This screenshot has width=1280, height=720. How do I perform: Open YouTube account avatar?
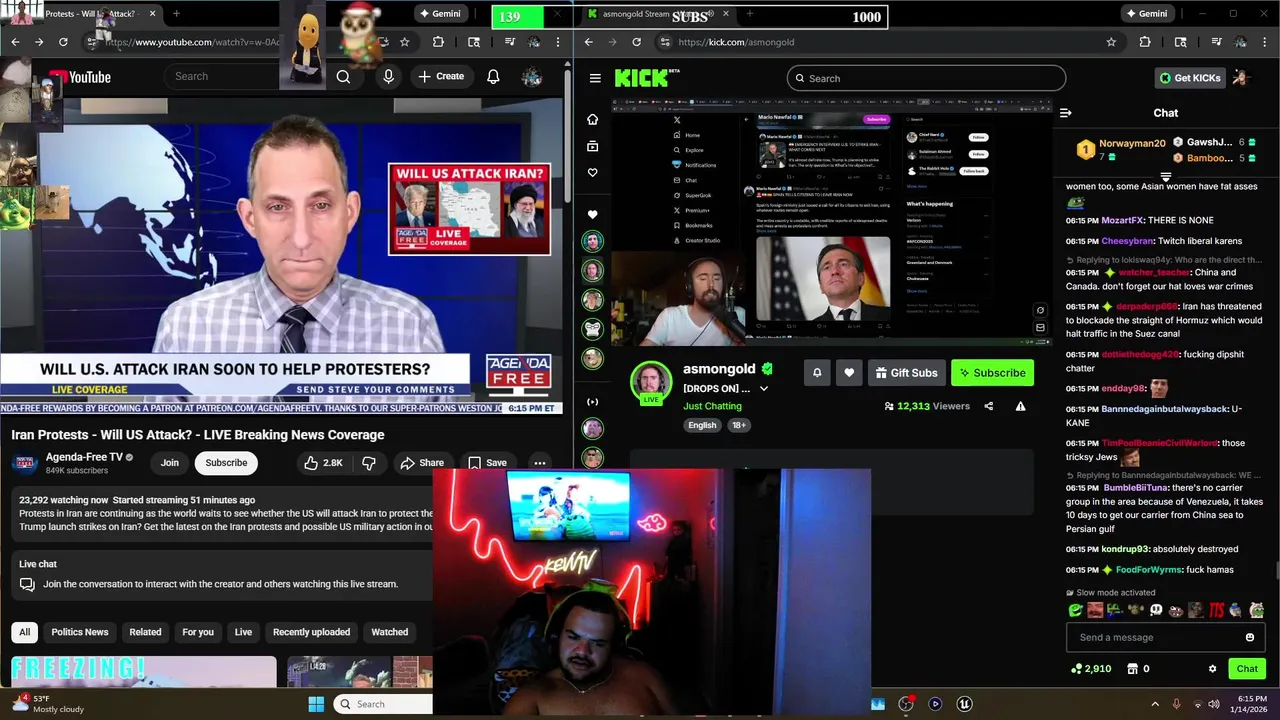(x=532, y=77)
